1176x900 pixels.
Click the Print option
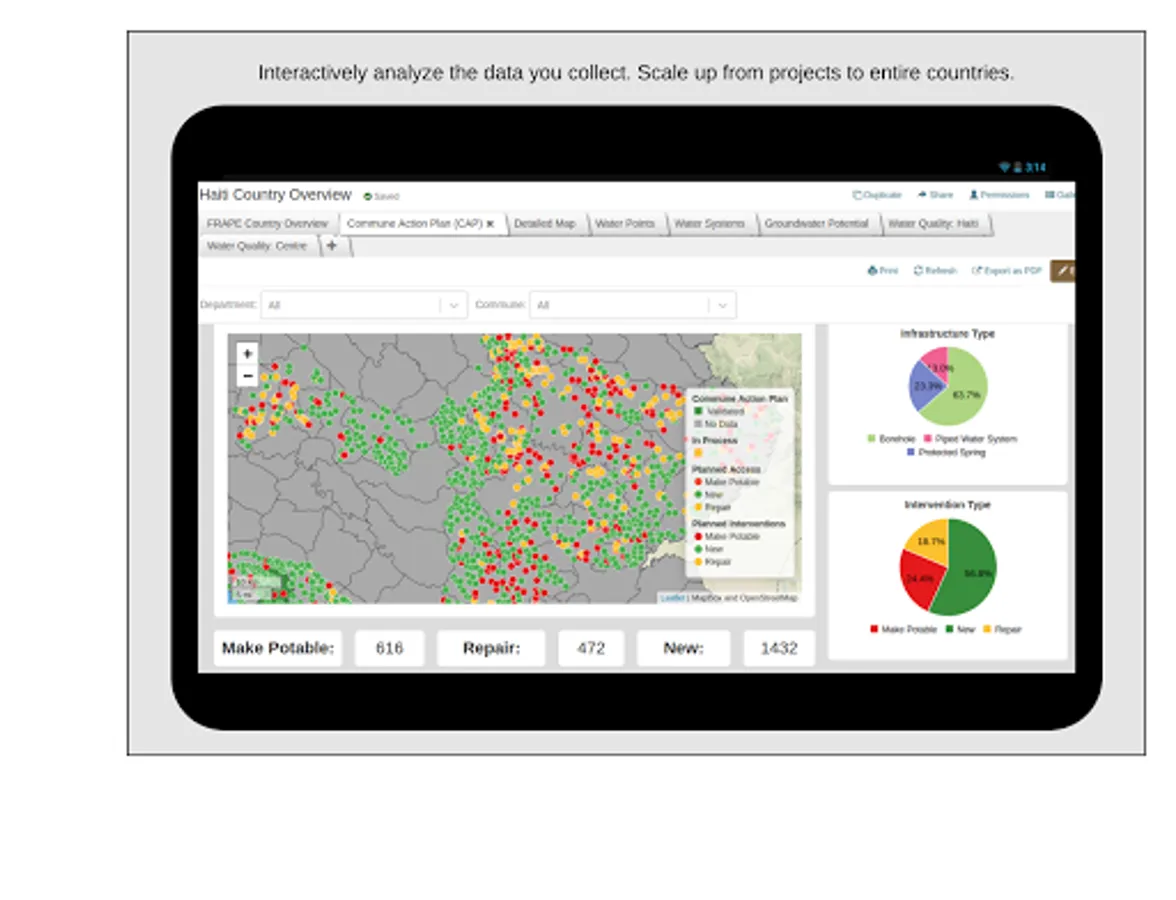click(883, 271)
